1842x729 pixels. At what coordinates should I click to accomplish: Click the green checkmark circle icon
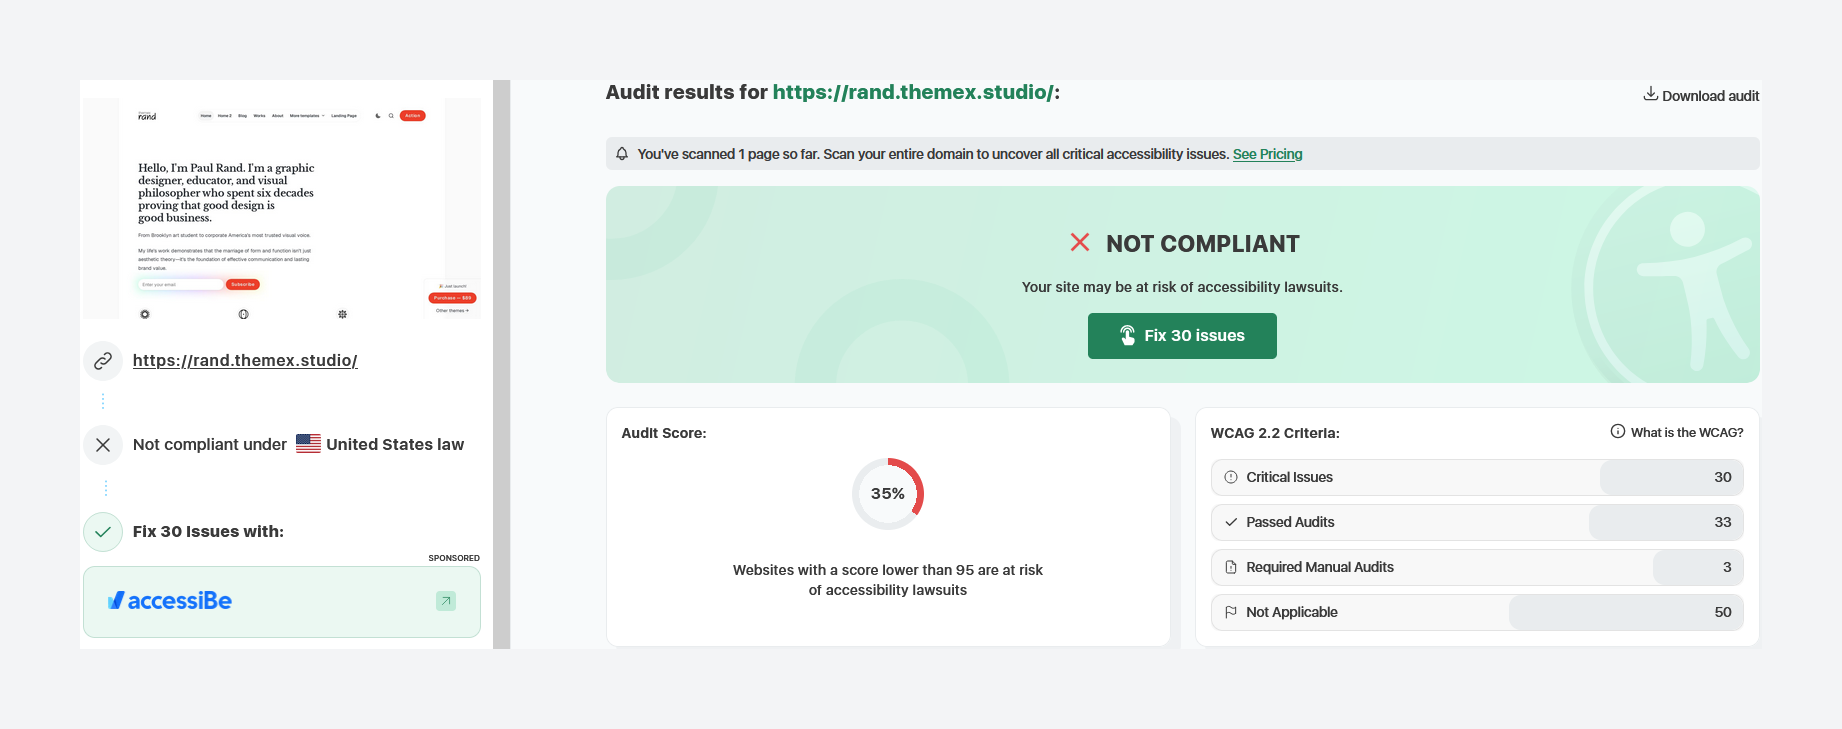[x=103, y=532]
